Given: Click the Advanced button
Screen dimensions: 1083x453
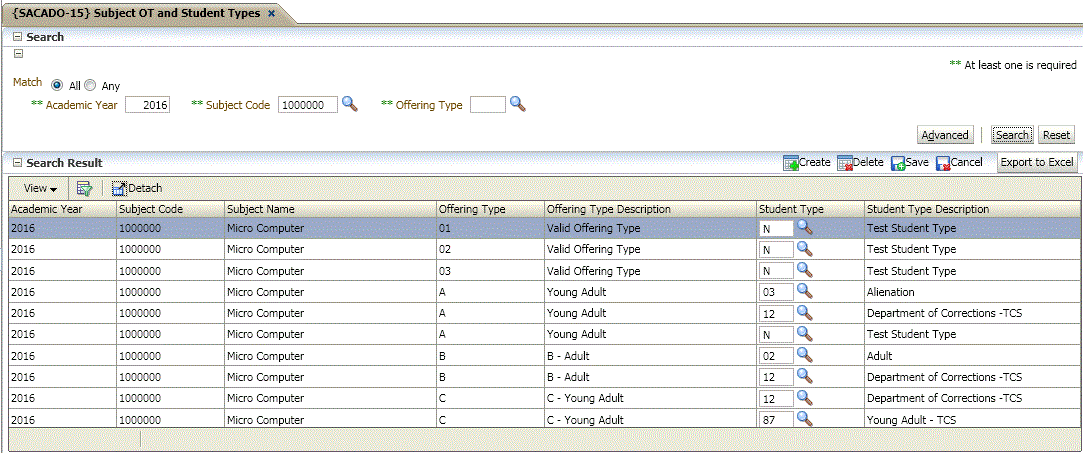Looking at the screenshot, I should click(945, 135).
